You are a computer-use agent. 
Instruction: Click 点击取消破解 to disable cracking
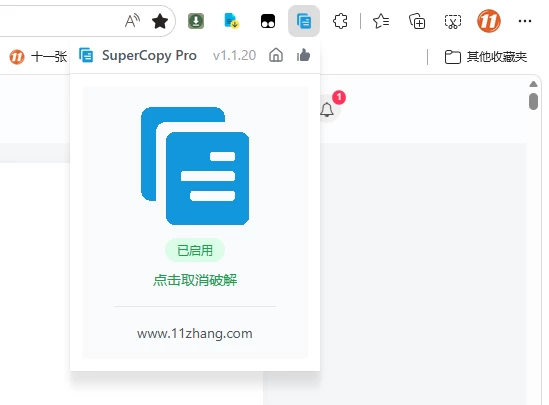[x=195, y=280]
